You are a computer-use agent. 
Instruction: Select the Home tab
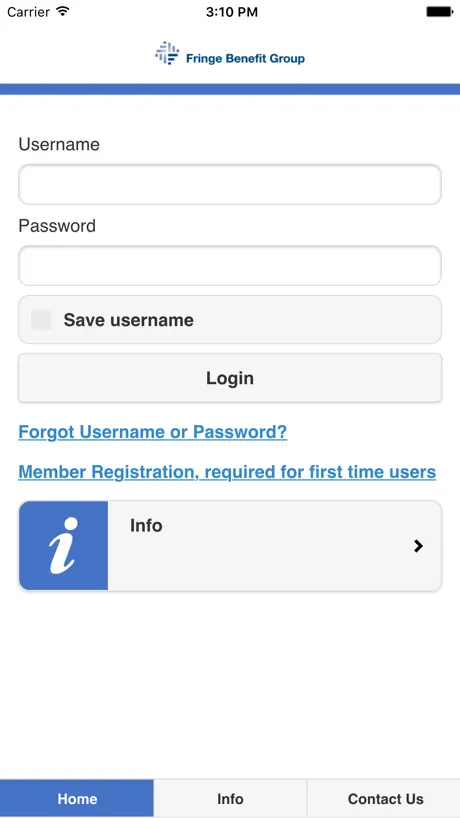pos(77,798)
